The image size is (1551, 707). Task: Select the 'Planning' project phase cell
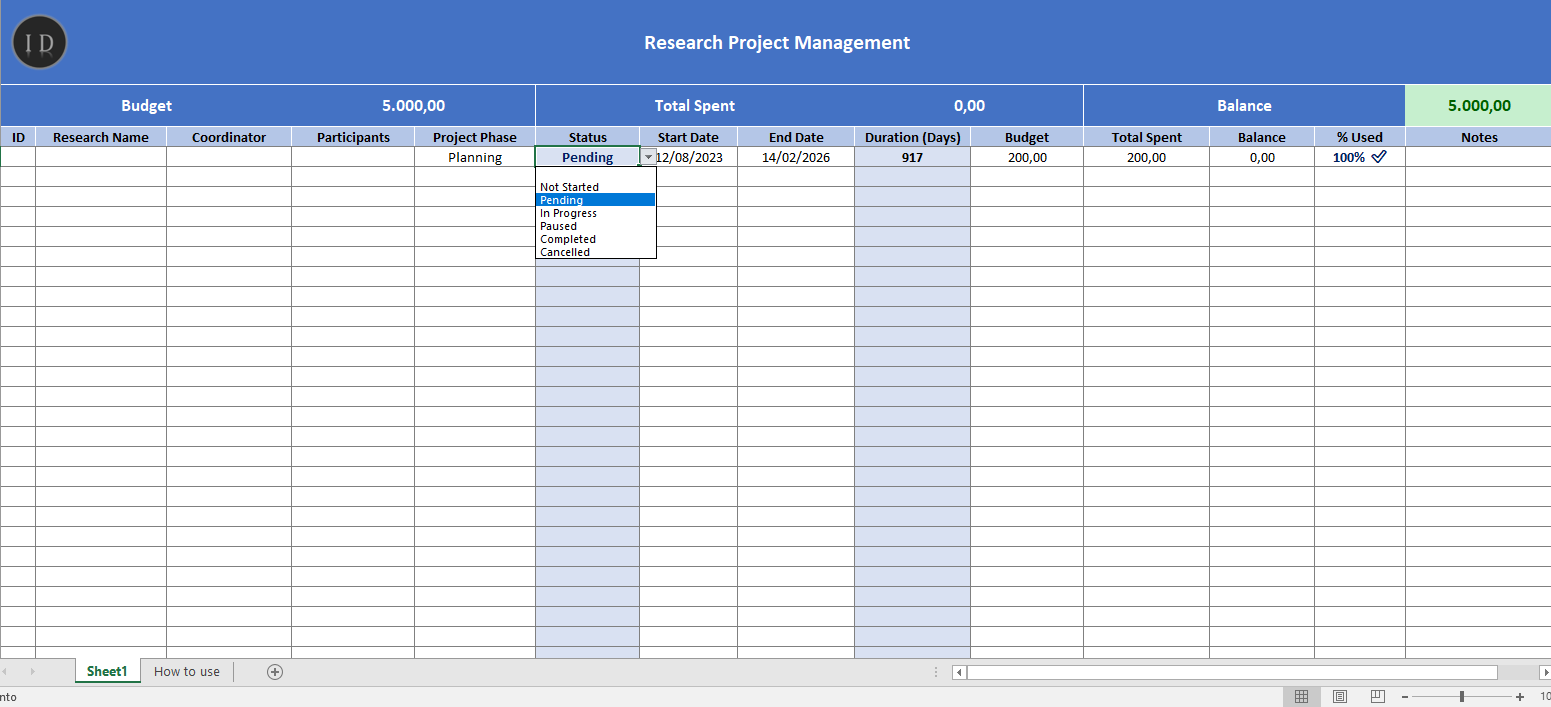pos(475,157)
